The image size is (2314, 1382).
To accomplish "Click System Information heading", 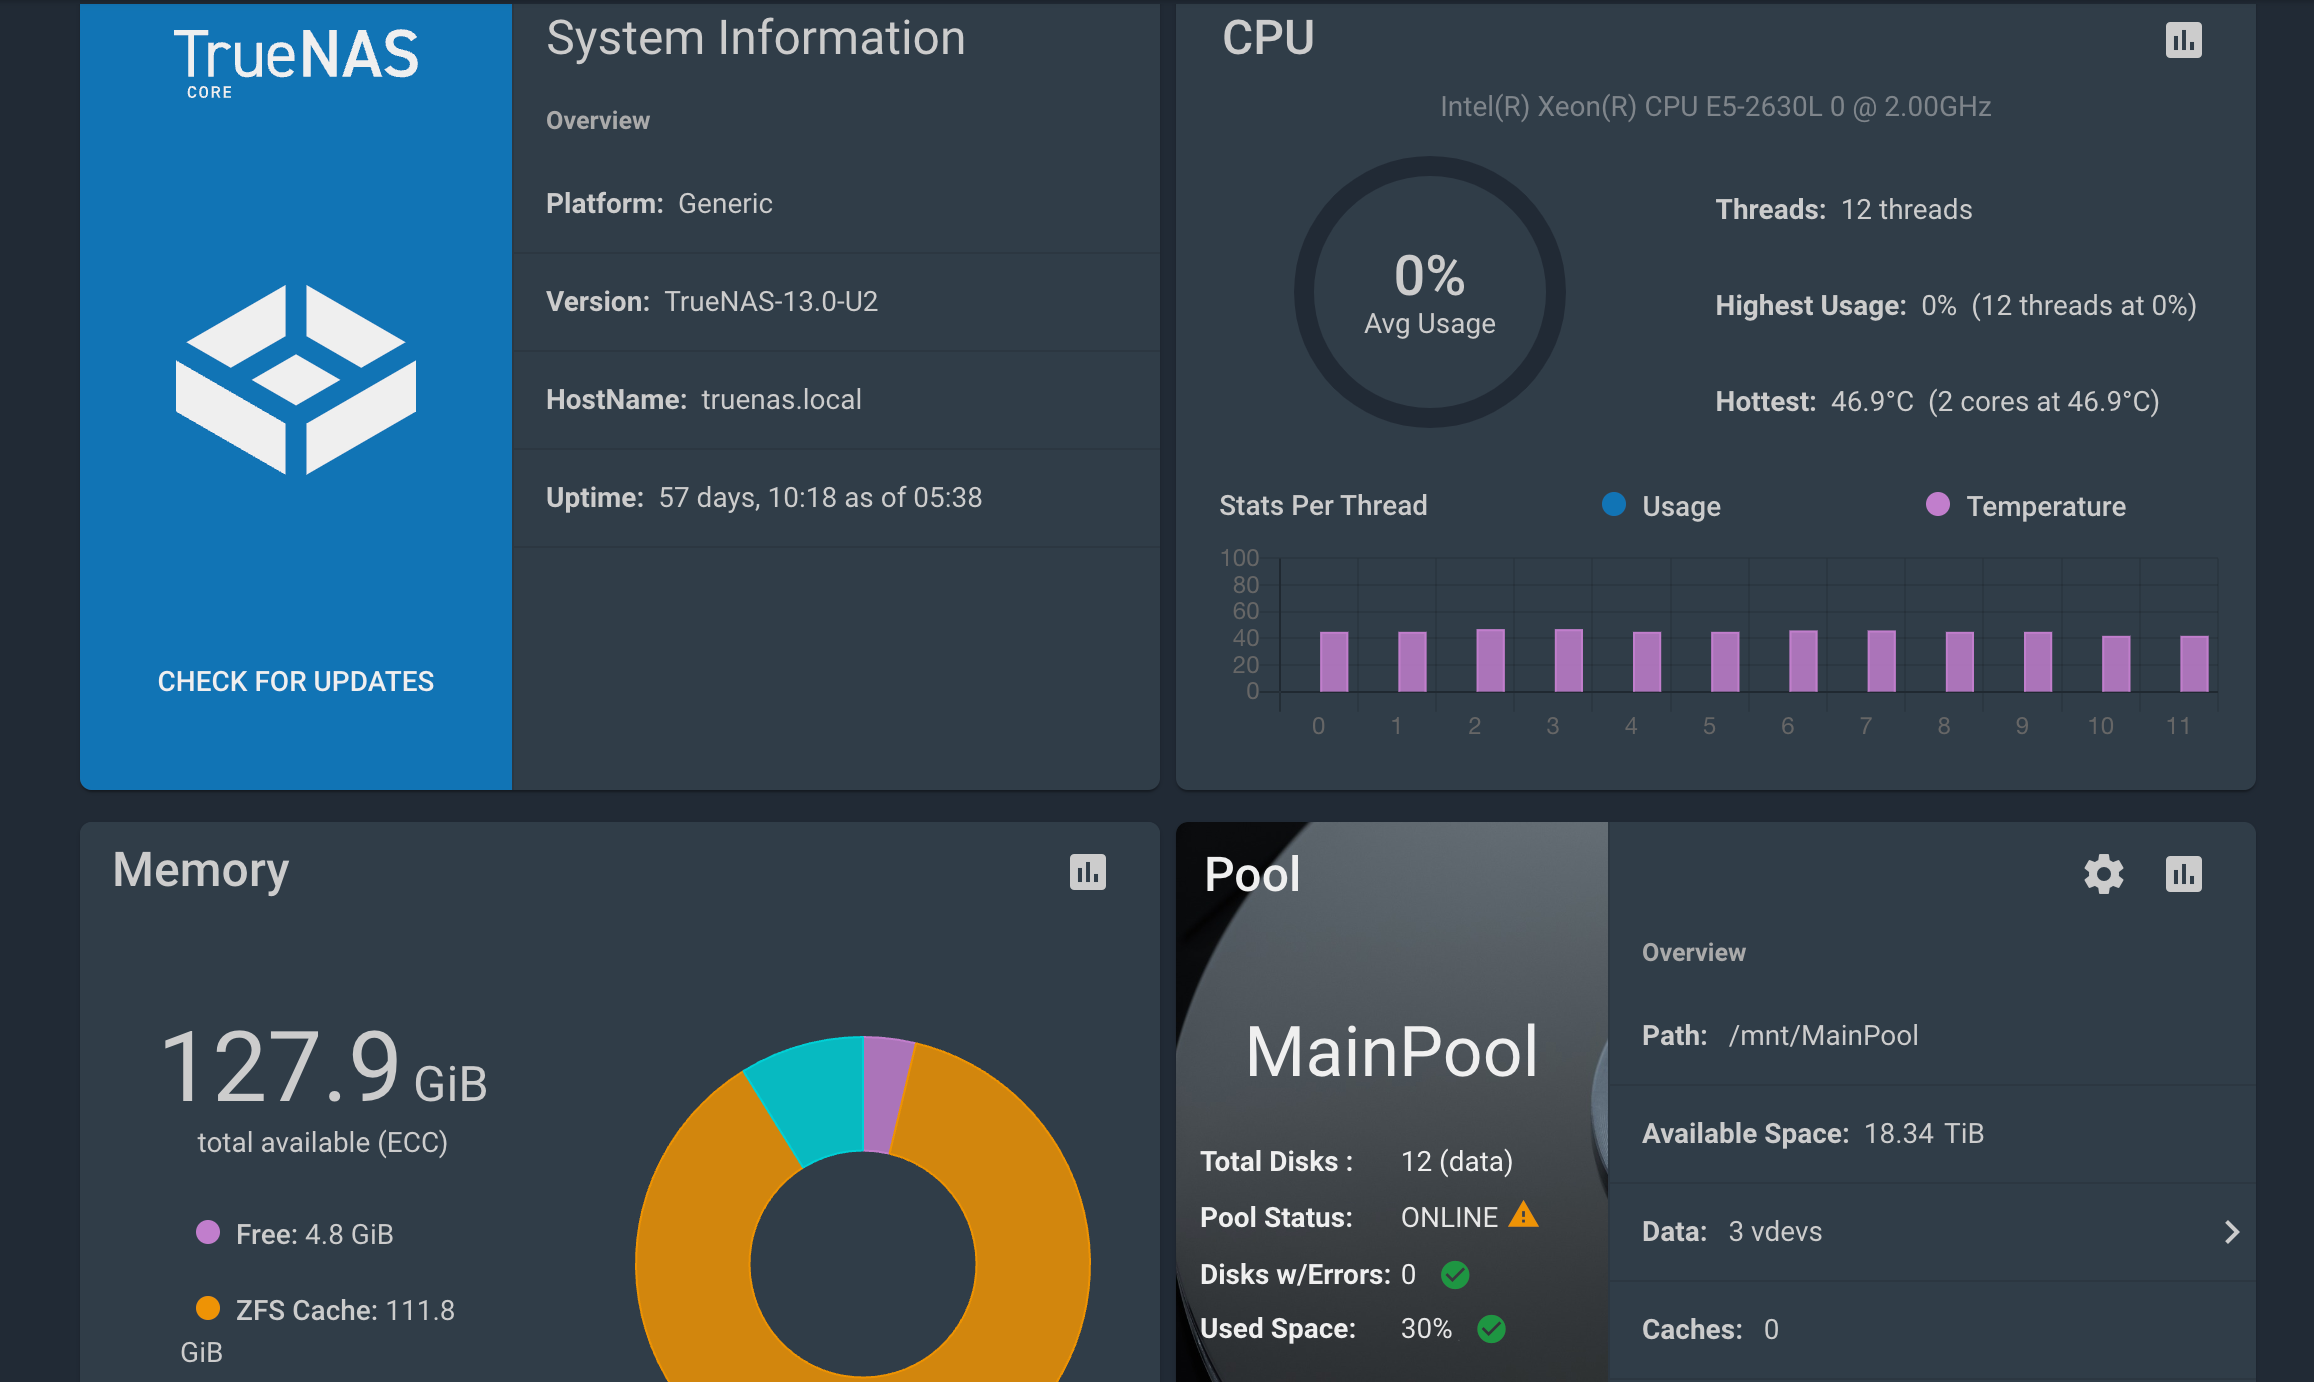I will pos(756,39).
